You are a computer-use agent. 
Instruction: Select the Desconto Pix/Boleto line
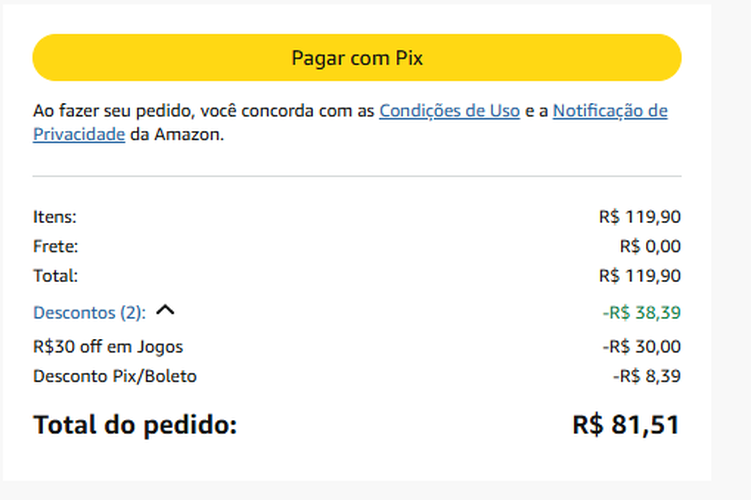pos(115,377)
